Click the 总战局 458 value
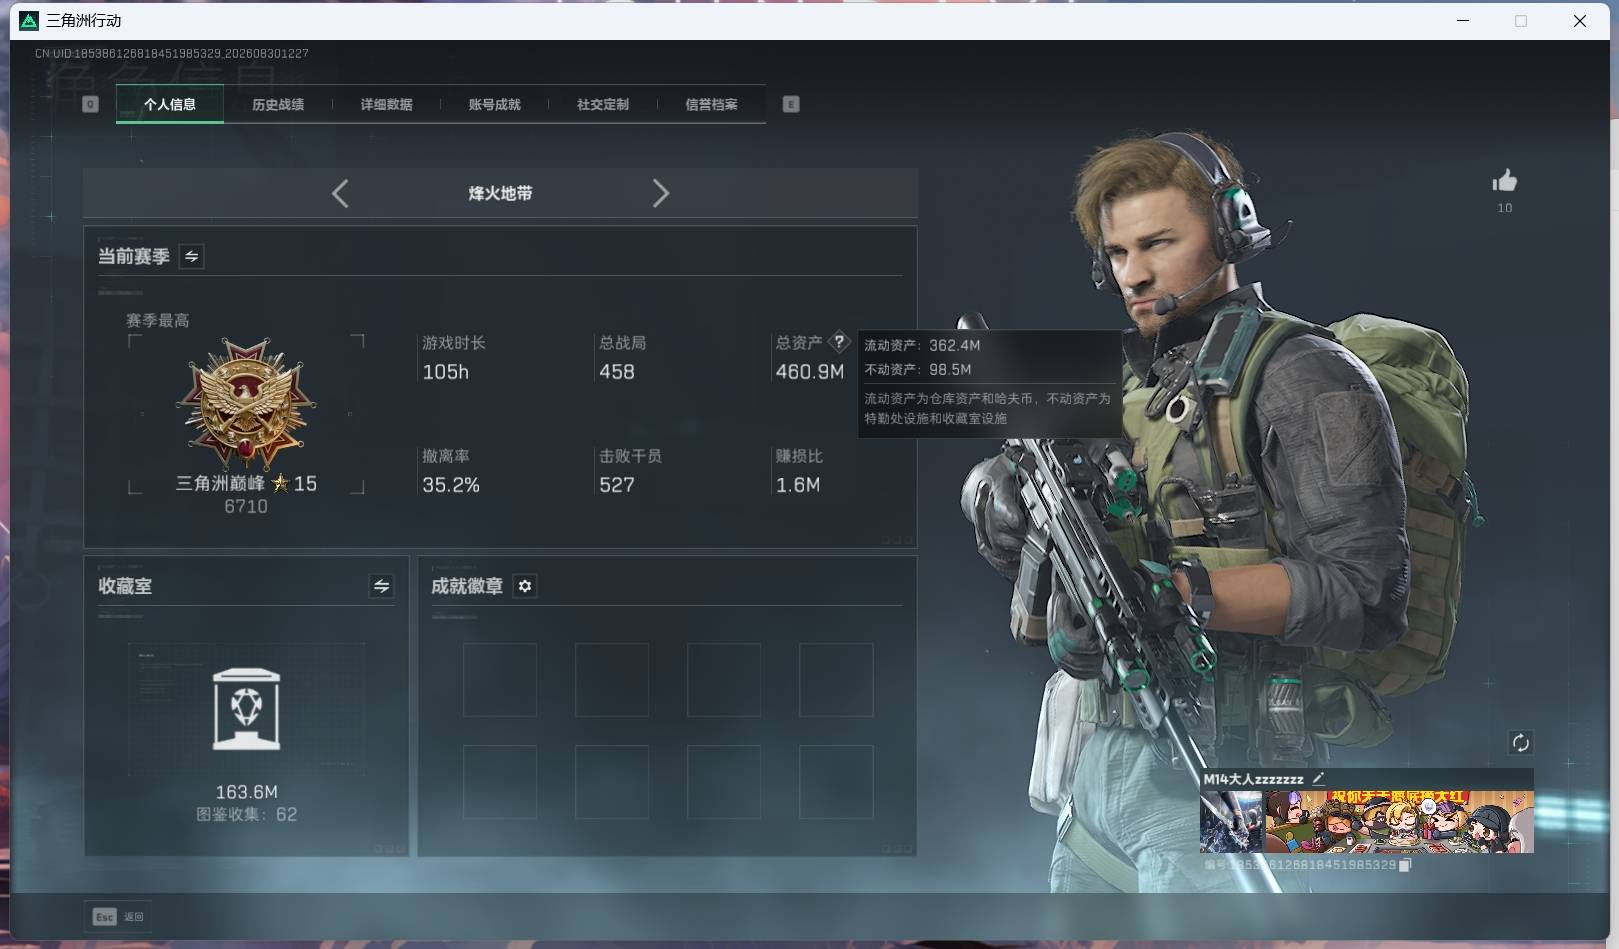 pos(617,372)
